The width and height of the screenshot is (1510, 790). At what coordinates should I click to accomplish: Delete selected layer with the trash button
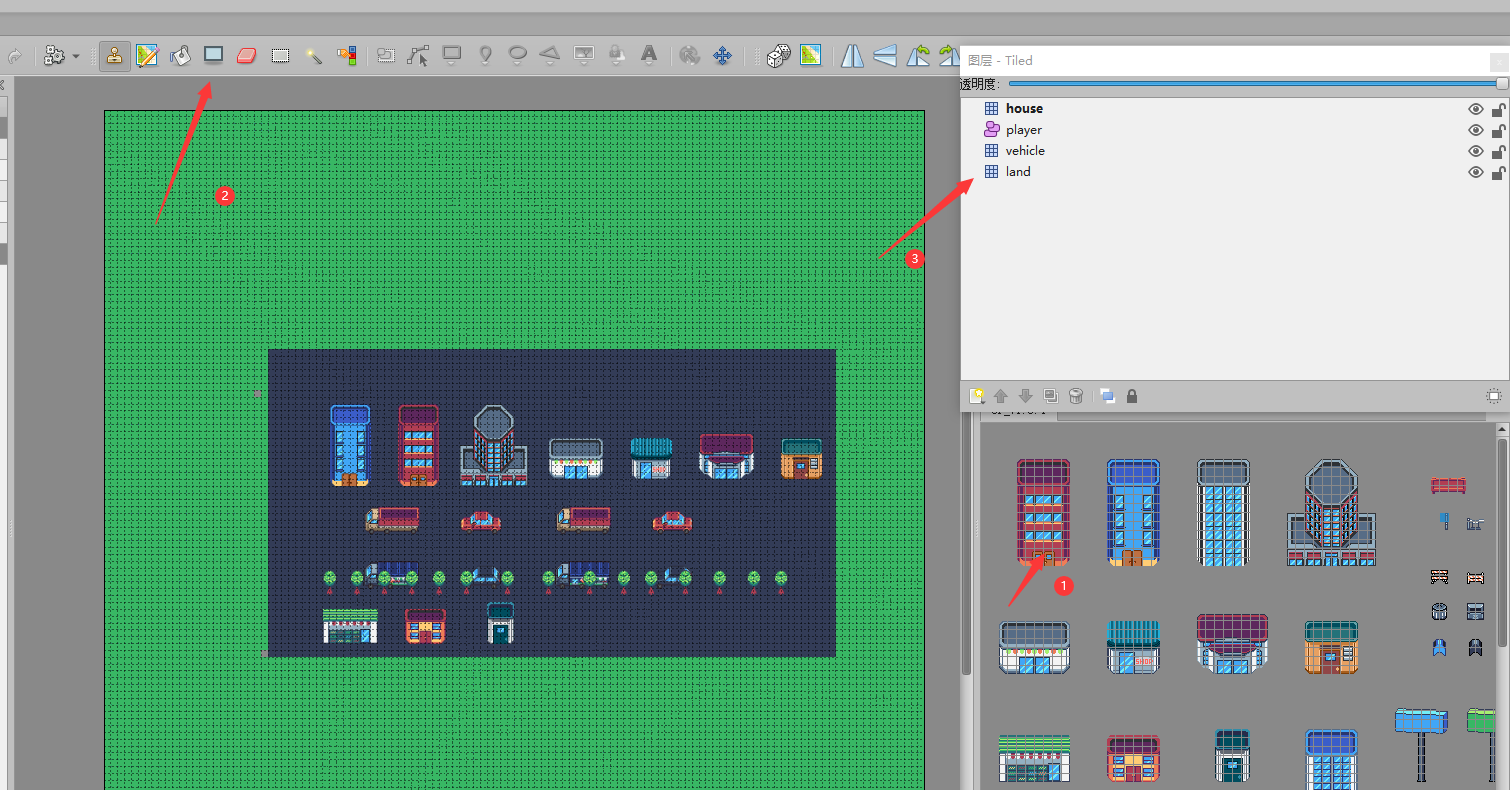point(1075,396)
